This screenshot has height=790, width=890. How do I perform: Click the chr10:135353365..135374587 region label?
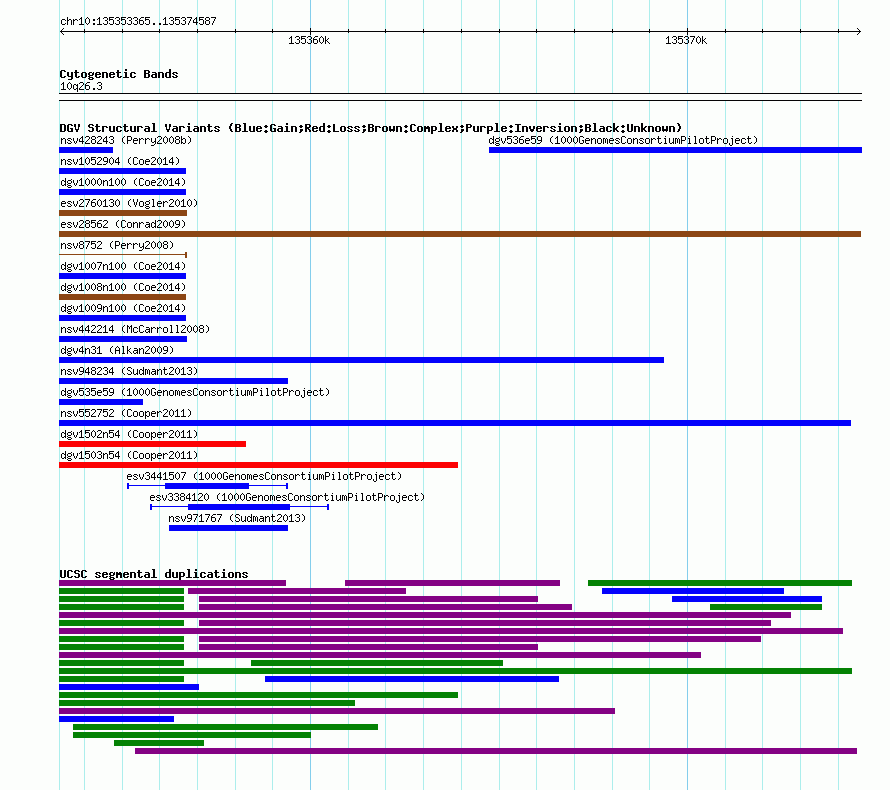pos(138,21)
